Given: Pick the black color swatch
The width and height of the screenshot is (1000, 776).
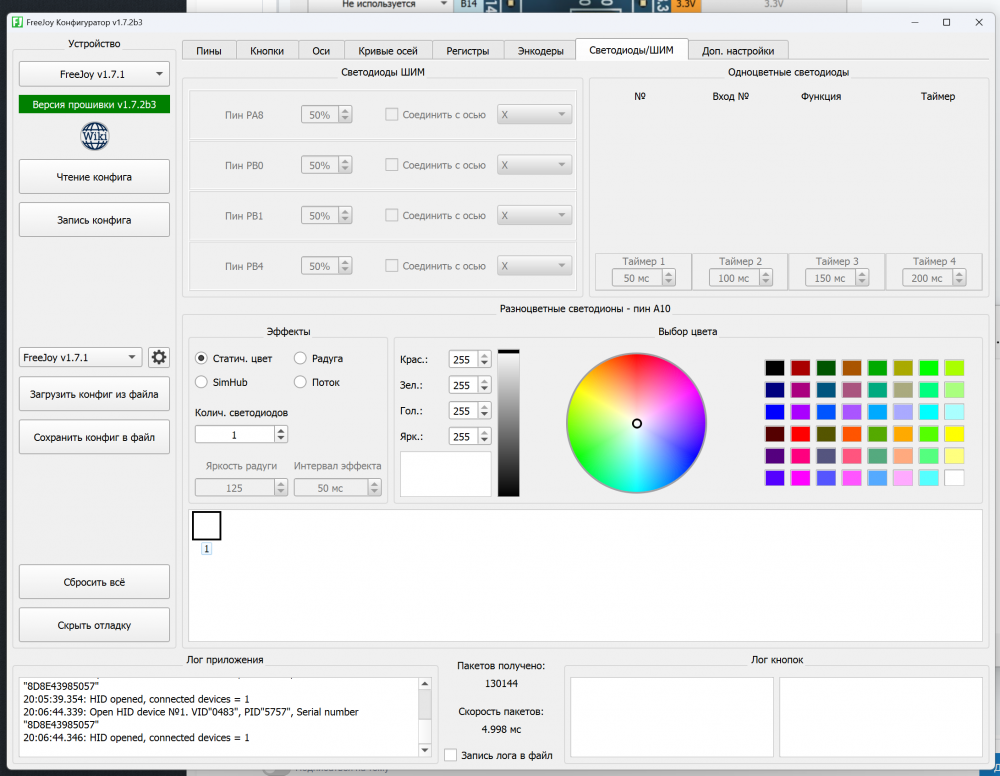Looking at the screenshot, I should point(774,368).
